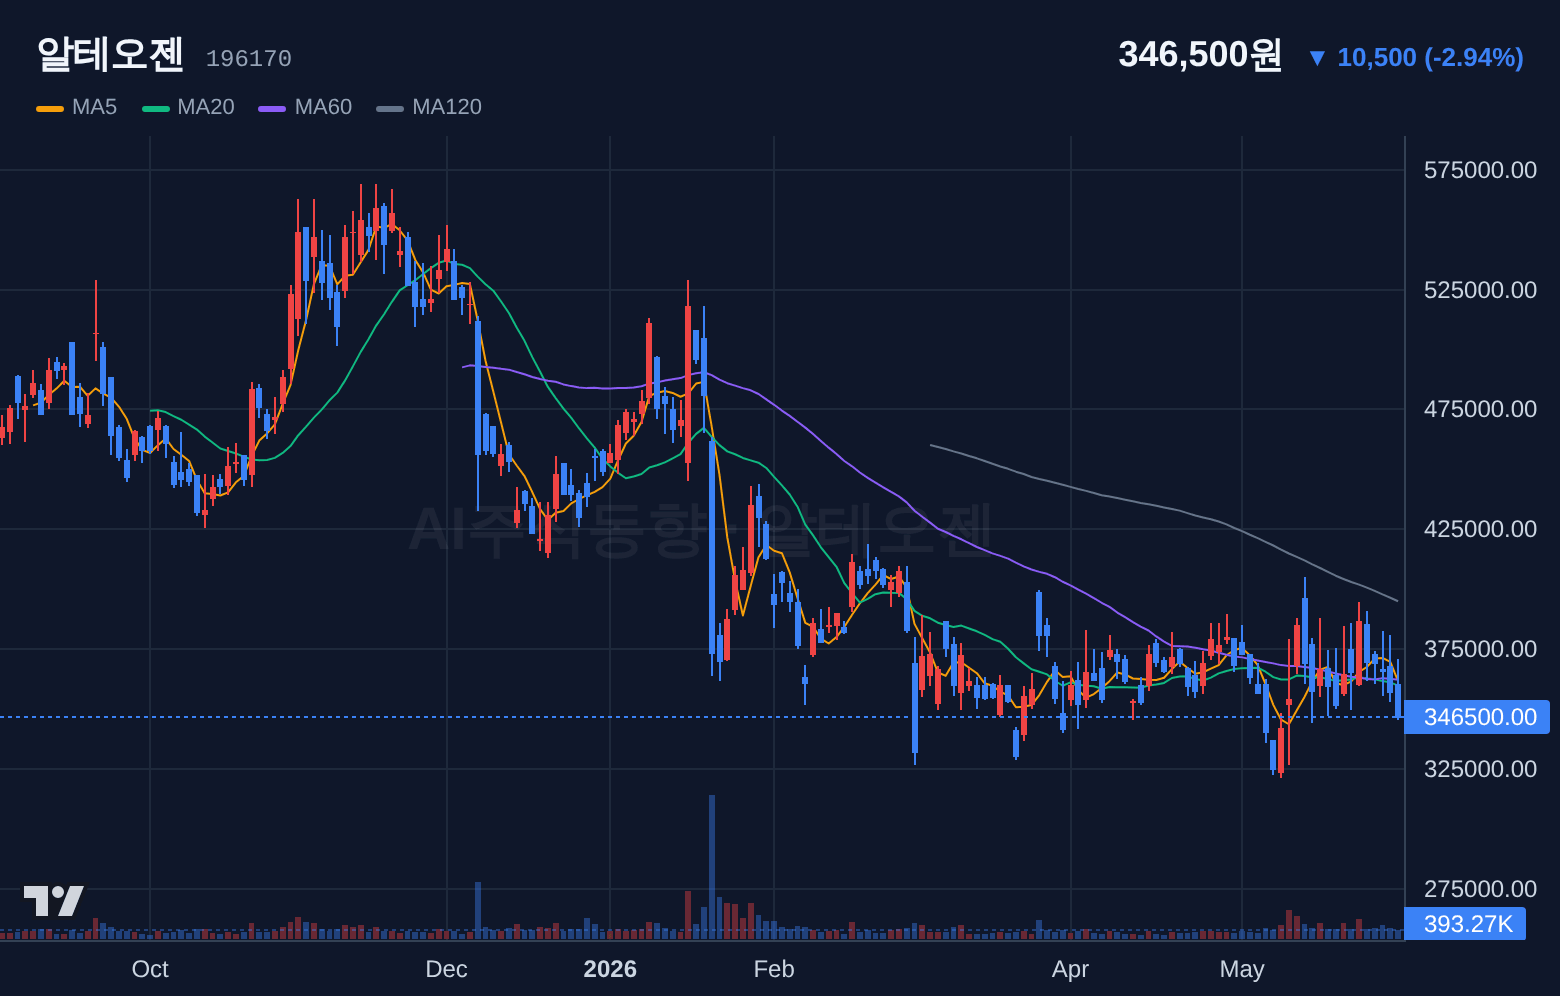1560x996 pixels.
Task: Click the current price 346,500원 in header
Action: coord(1200,55)
